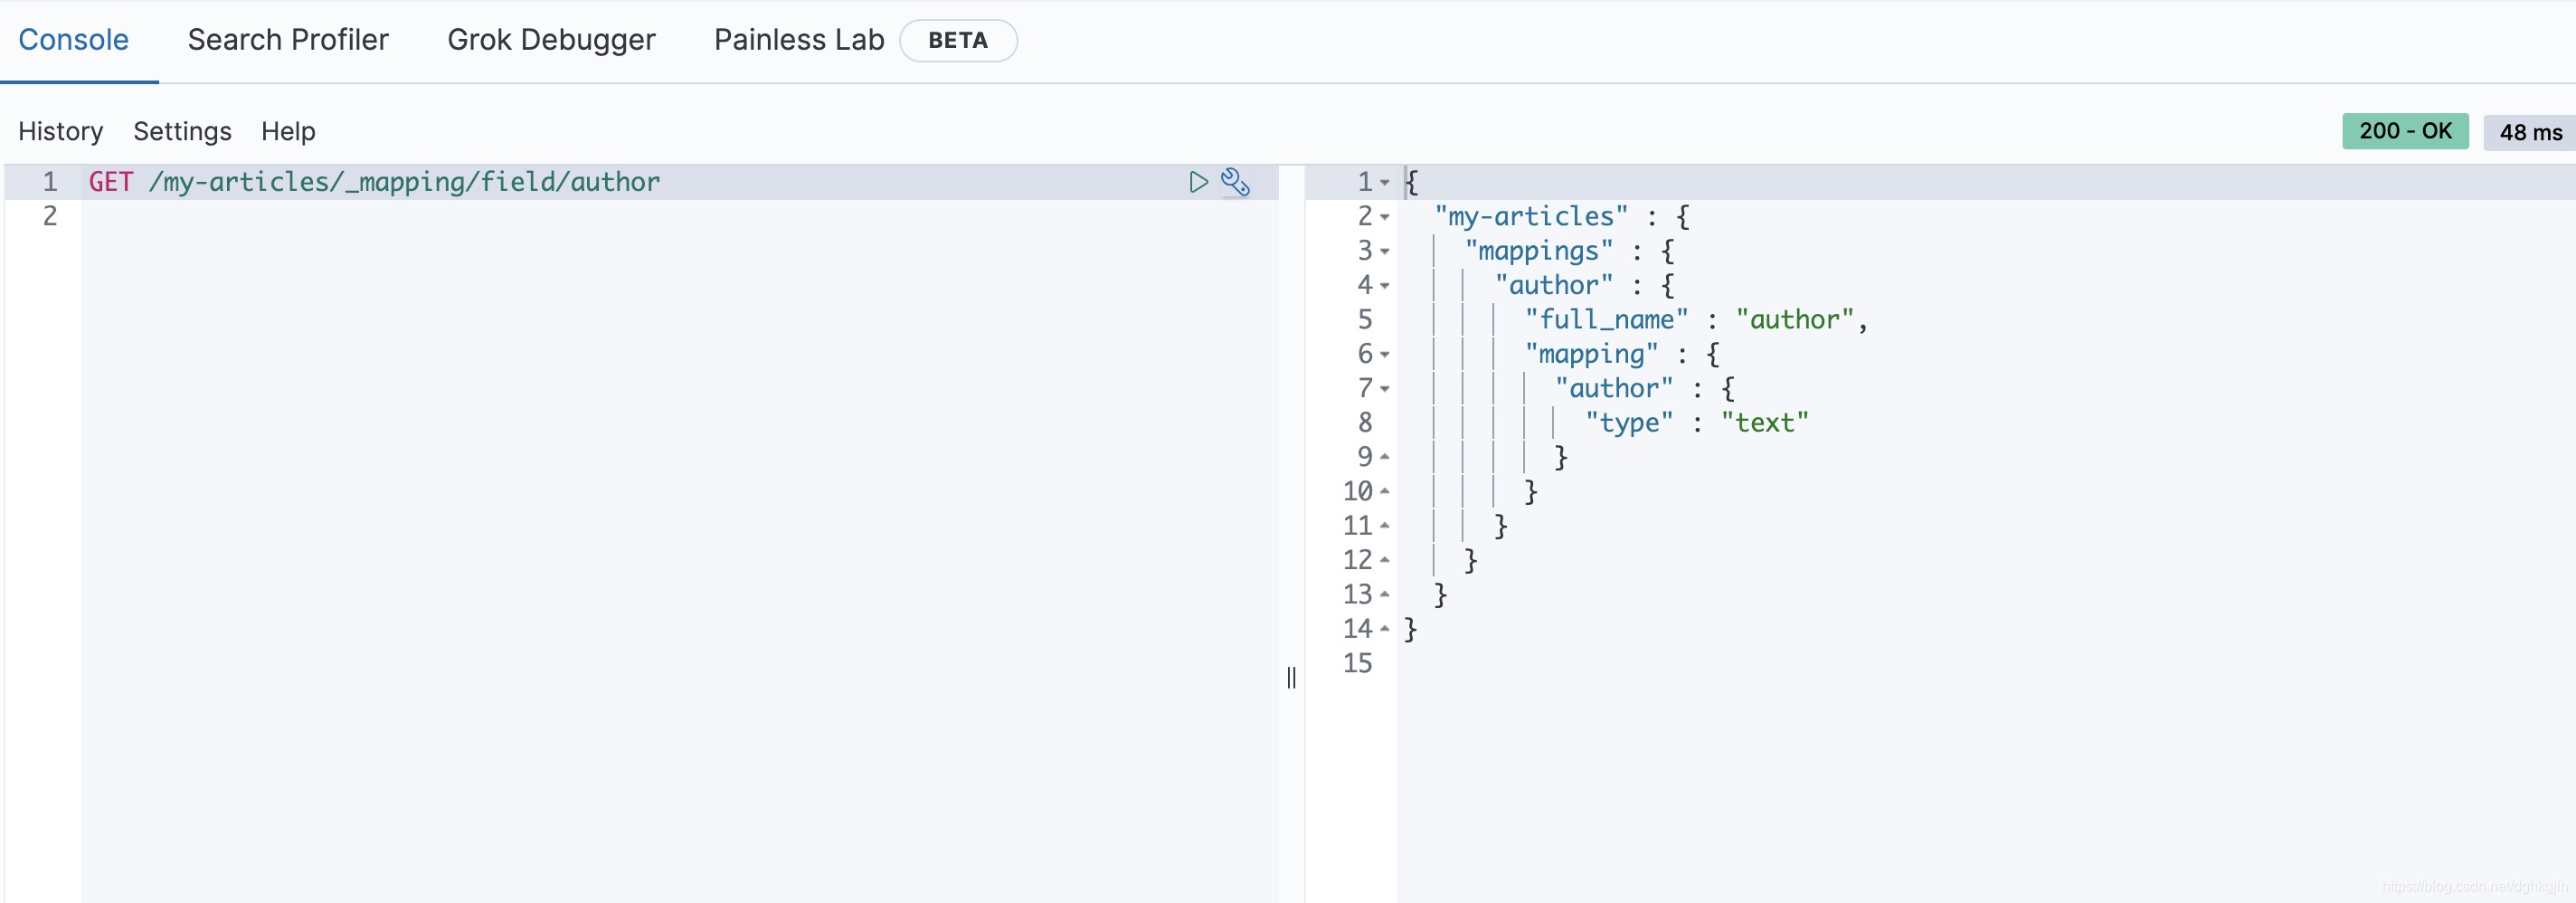The width and height of the screenshot is (2576, 903).
Task: Click the GET method keyword
Action: pyautogui.click(x=111, y=182)
